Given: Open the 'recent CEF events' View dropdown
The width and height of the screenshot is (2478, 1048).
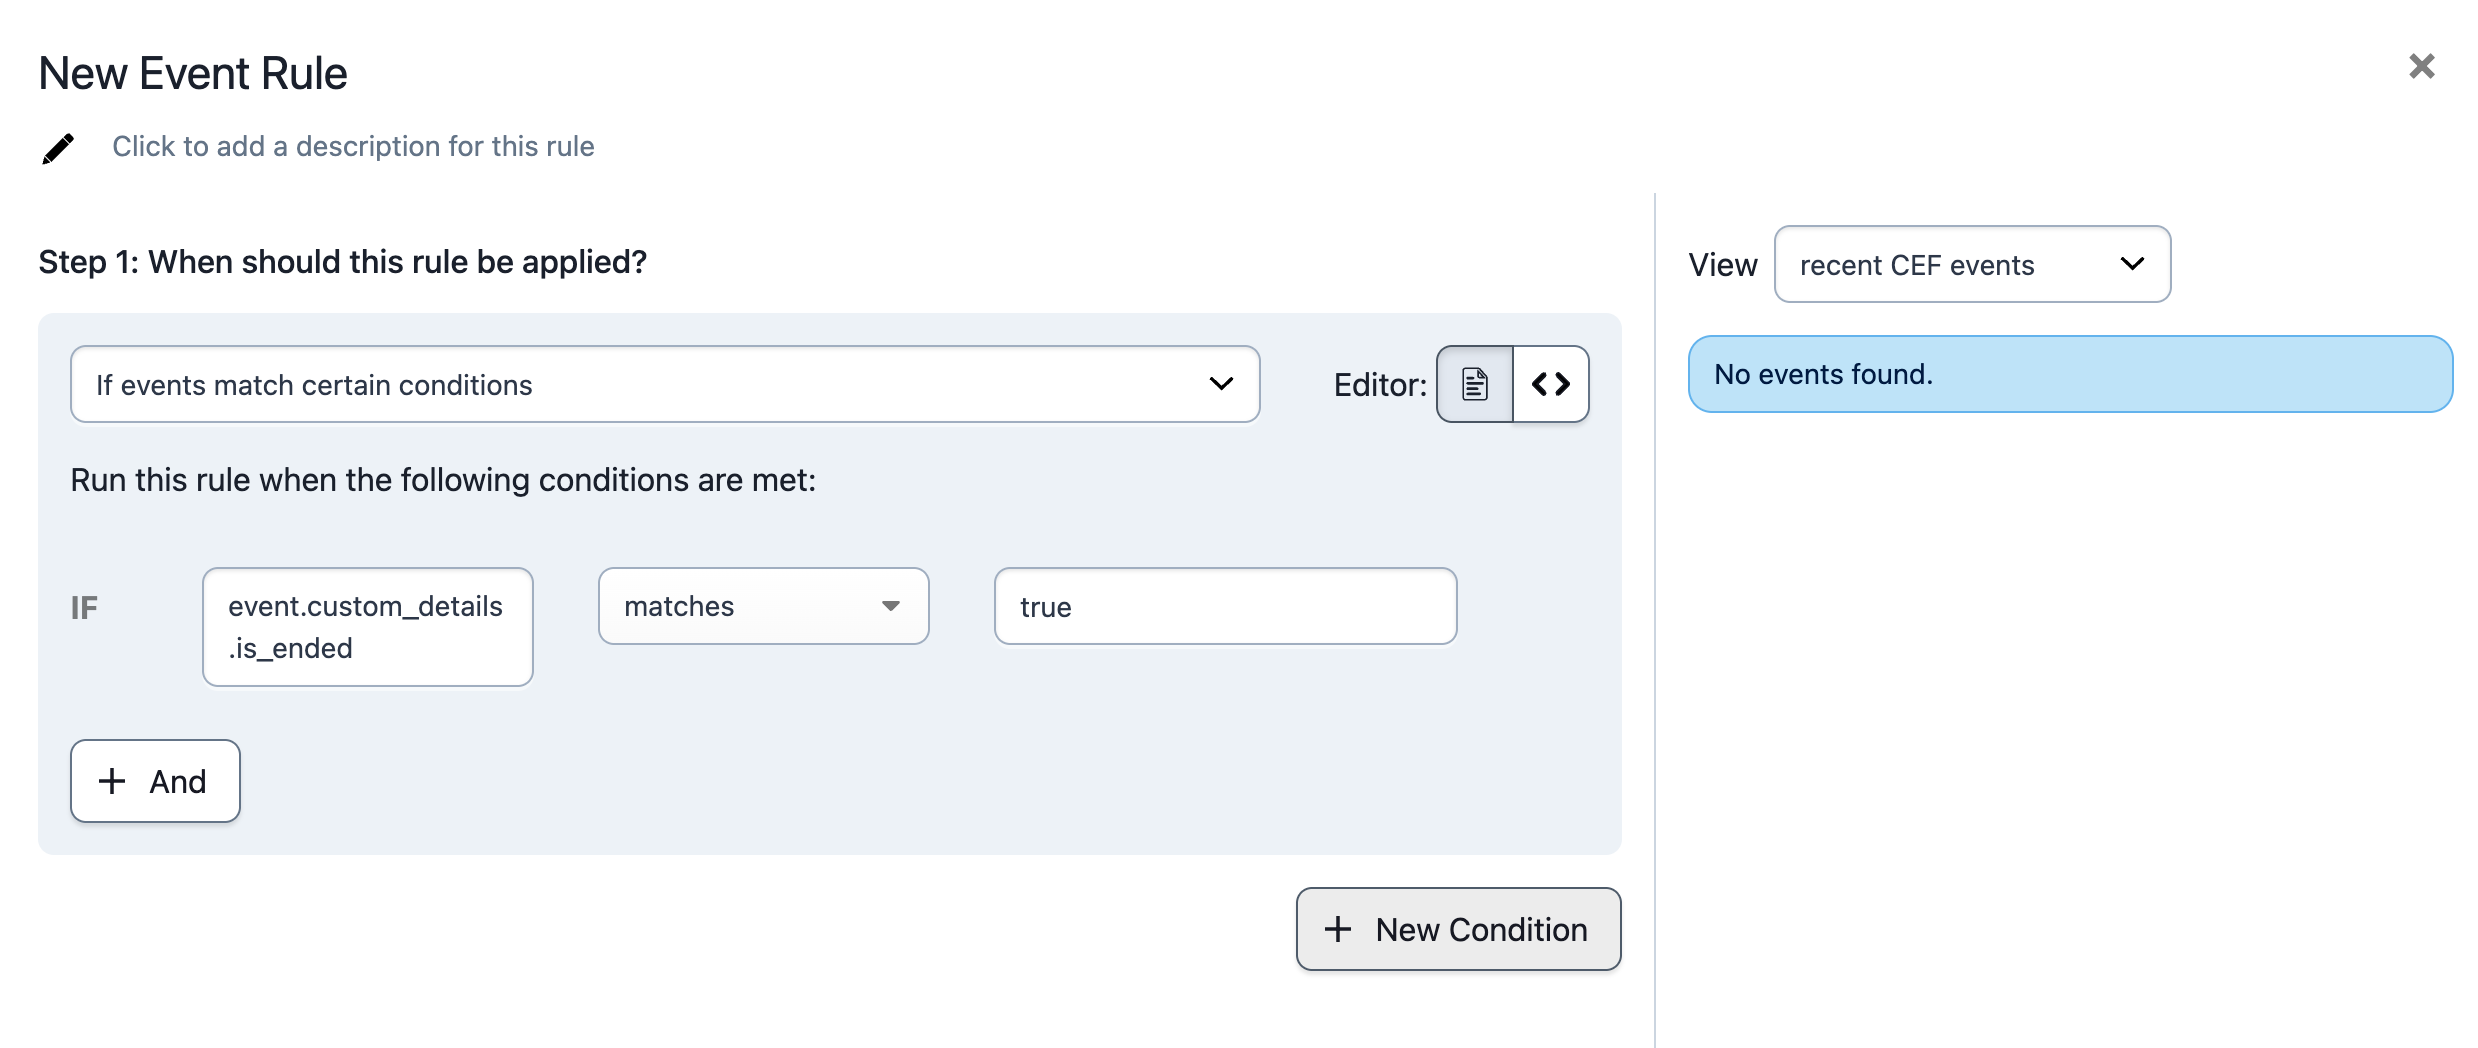Looking at the screenshot, I should click(1971, 265).
